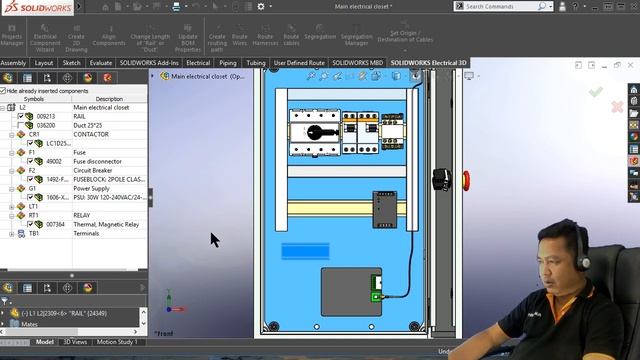Open the DisplayManager color-ball tab in upper panel
The width and height of the screenshot is (640, 360).
87,78
